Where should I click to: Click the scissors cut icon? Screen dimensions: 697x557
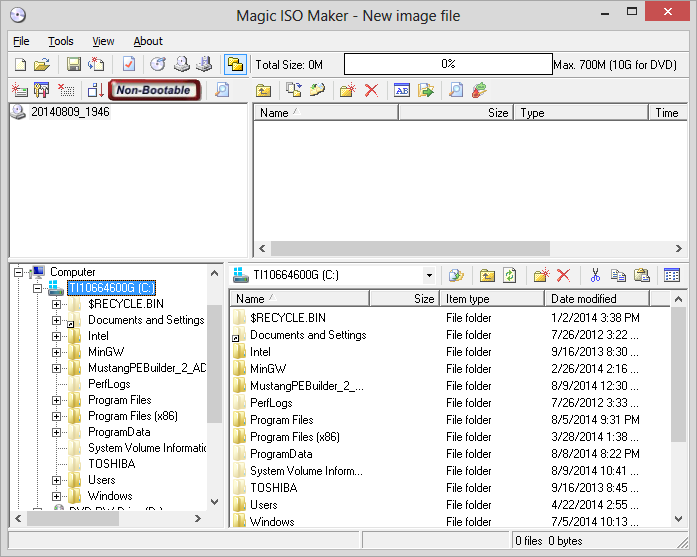pyautogui.click(x=596, y=276)
